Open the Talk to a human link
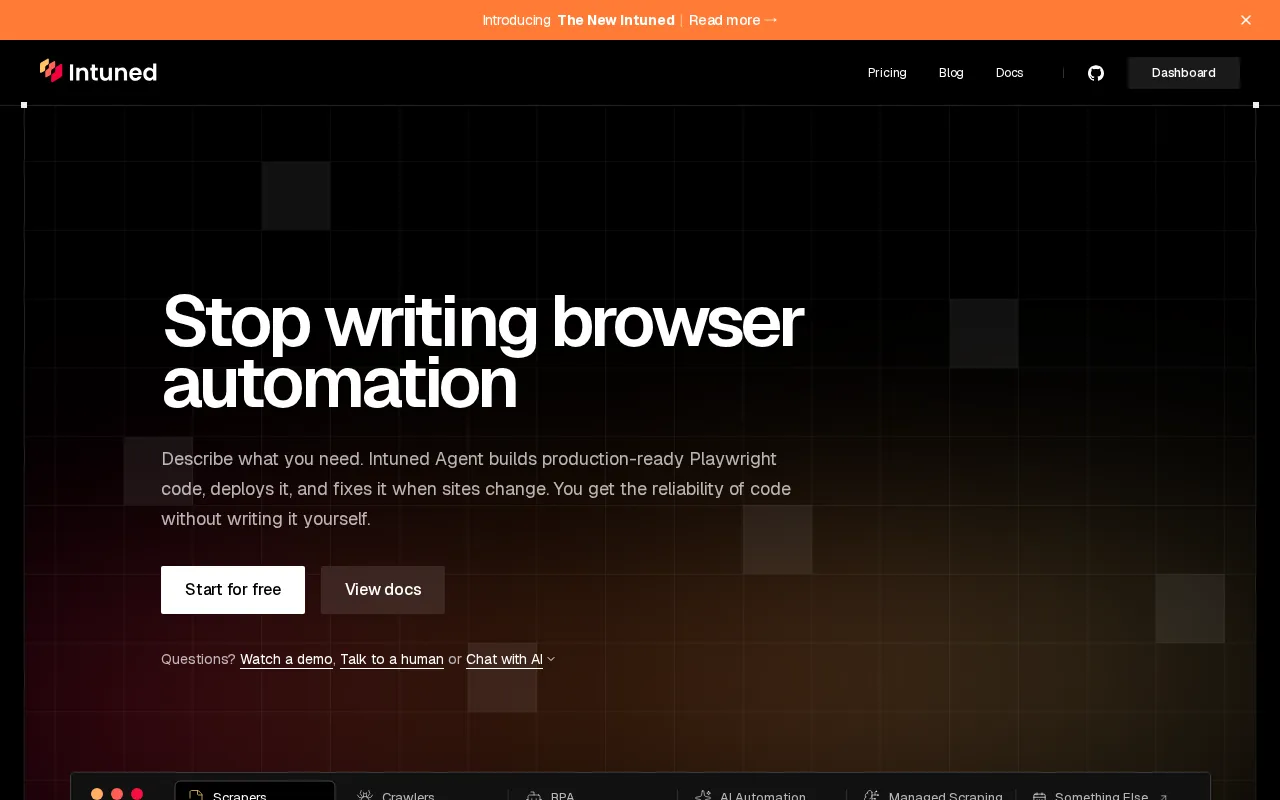This screenshot has height=800, width=1280. click(392, 659)
